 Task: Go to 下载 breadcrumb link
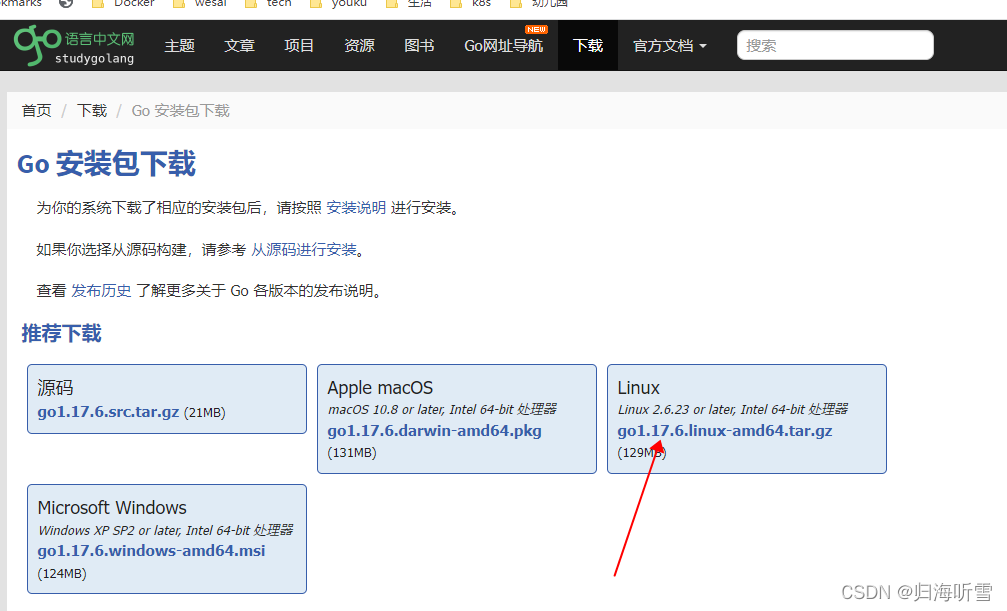(92, 111)
